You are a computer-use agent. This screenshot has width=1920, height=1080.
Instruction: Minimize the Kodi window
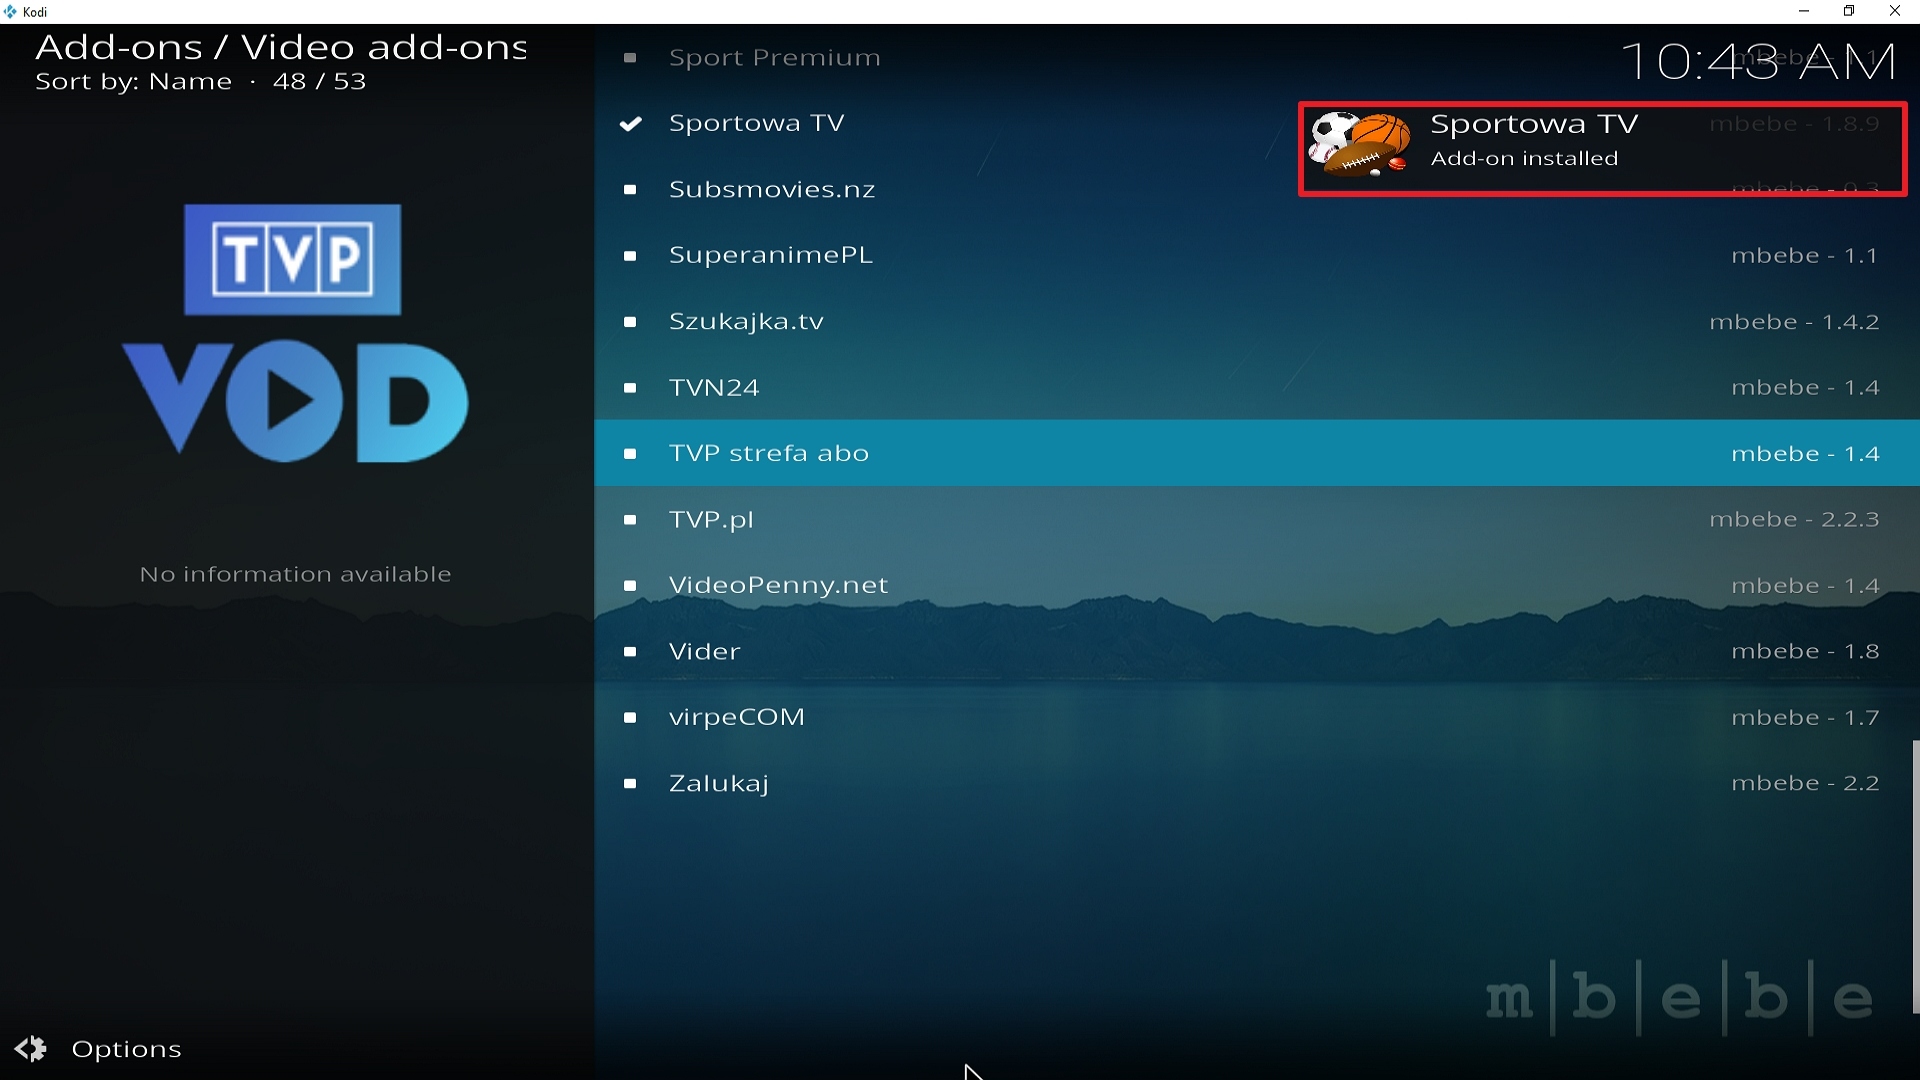(x=1804, y=12)
